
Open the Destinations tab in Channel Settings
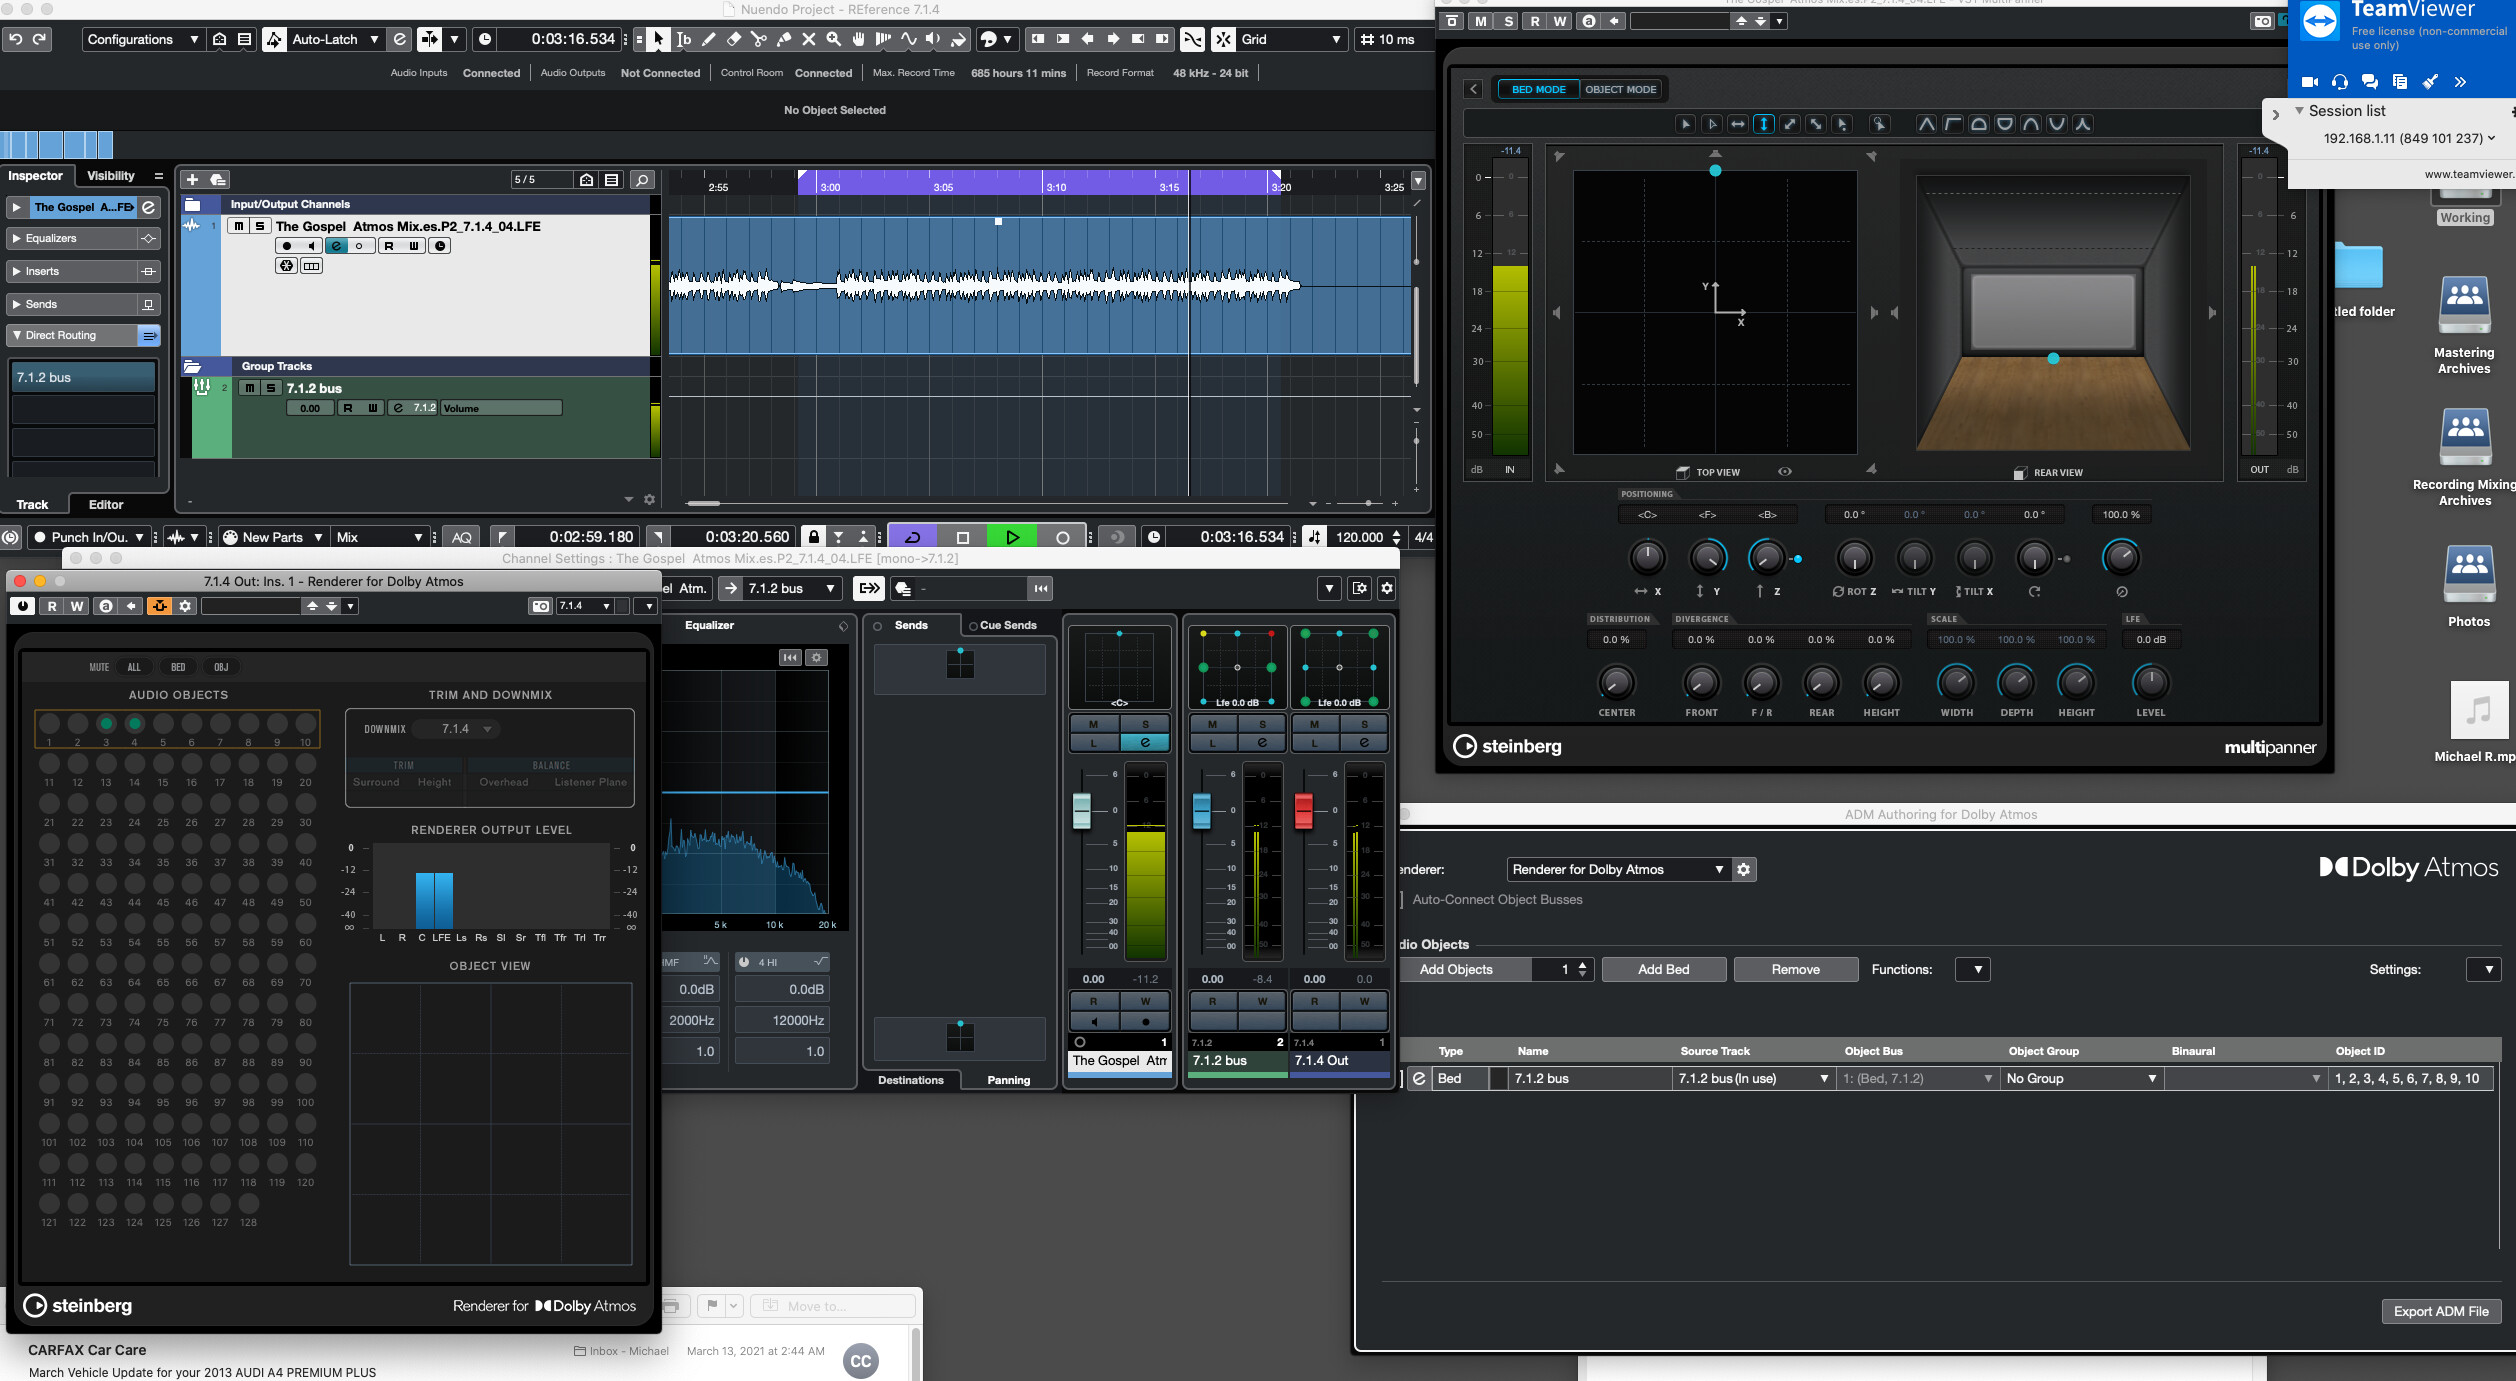910,1080
